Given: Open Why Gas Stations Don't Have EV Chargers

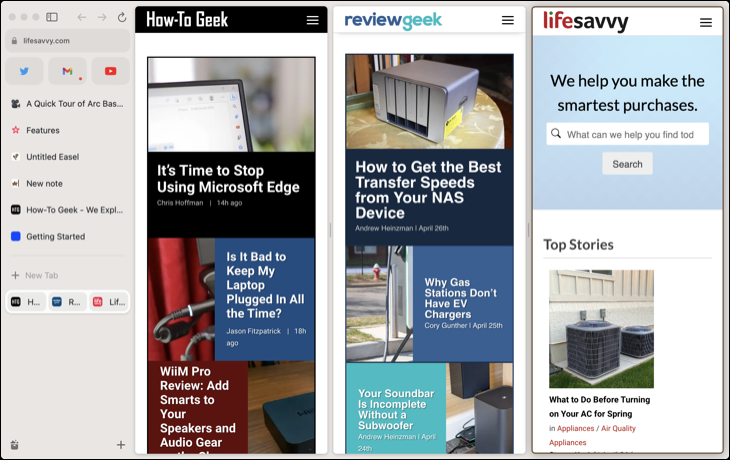Looking at the screenshot, I should (x=460, y=298).
